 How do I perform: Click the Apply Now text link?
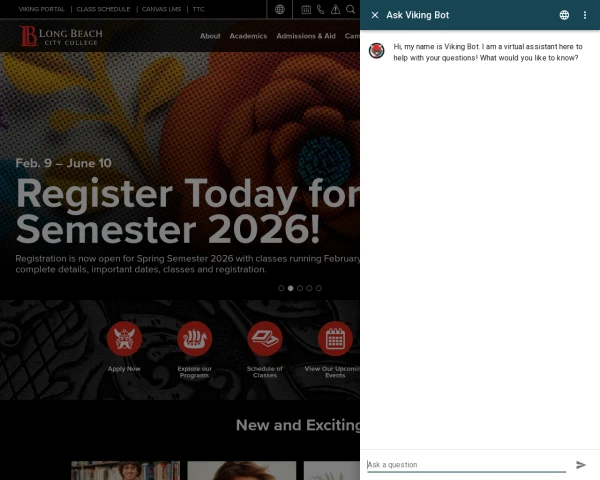[124, 369]
